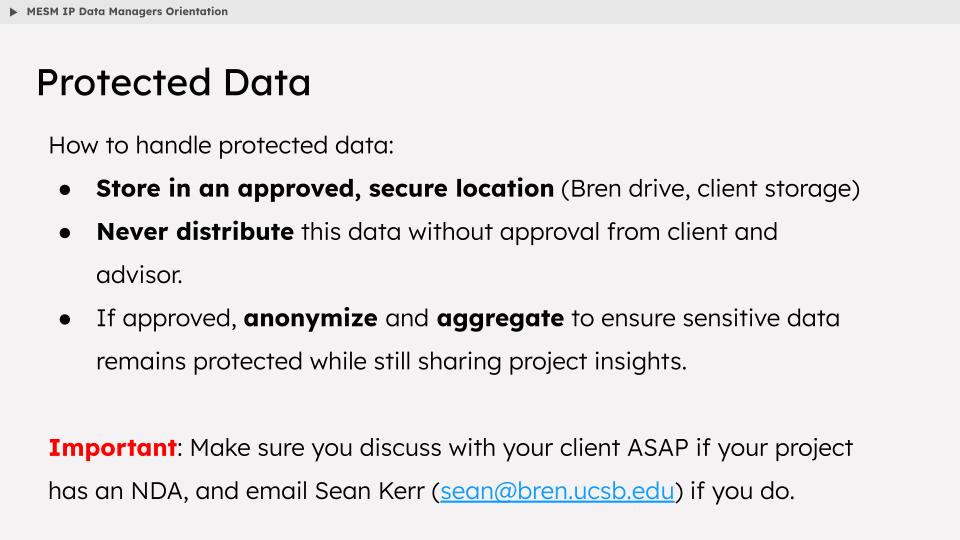Click the bold word aggregate
Viewport: 960px width, 540px height.
[x=500, y=318]
